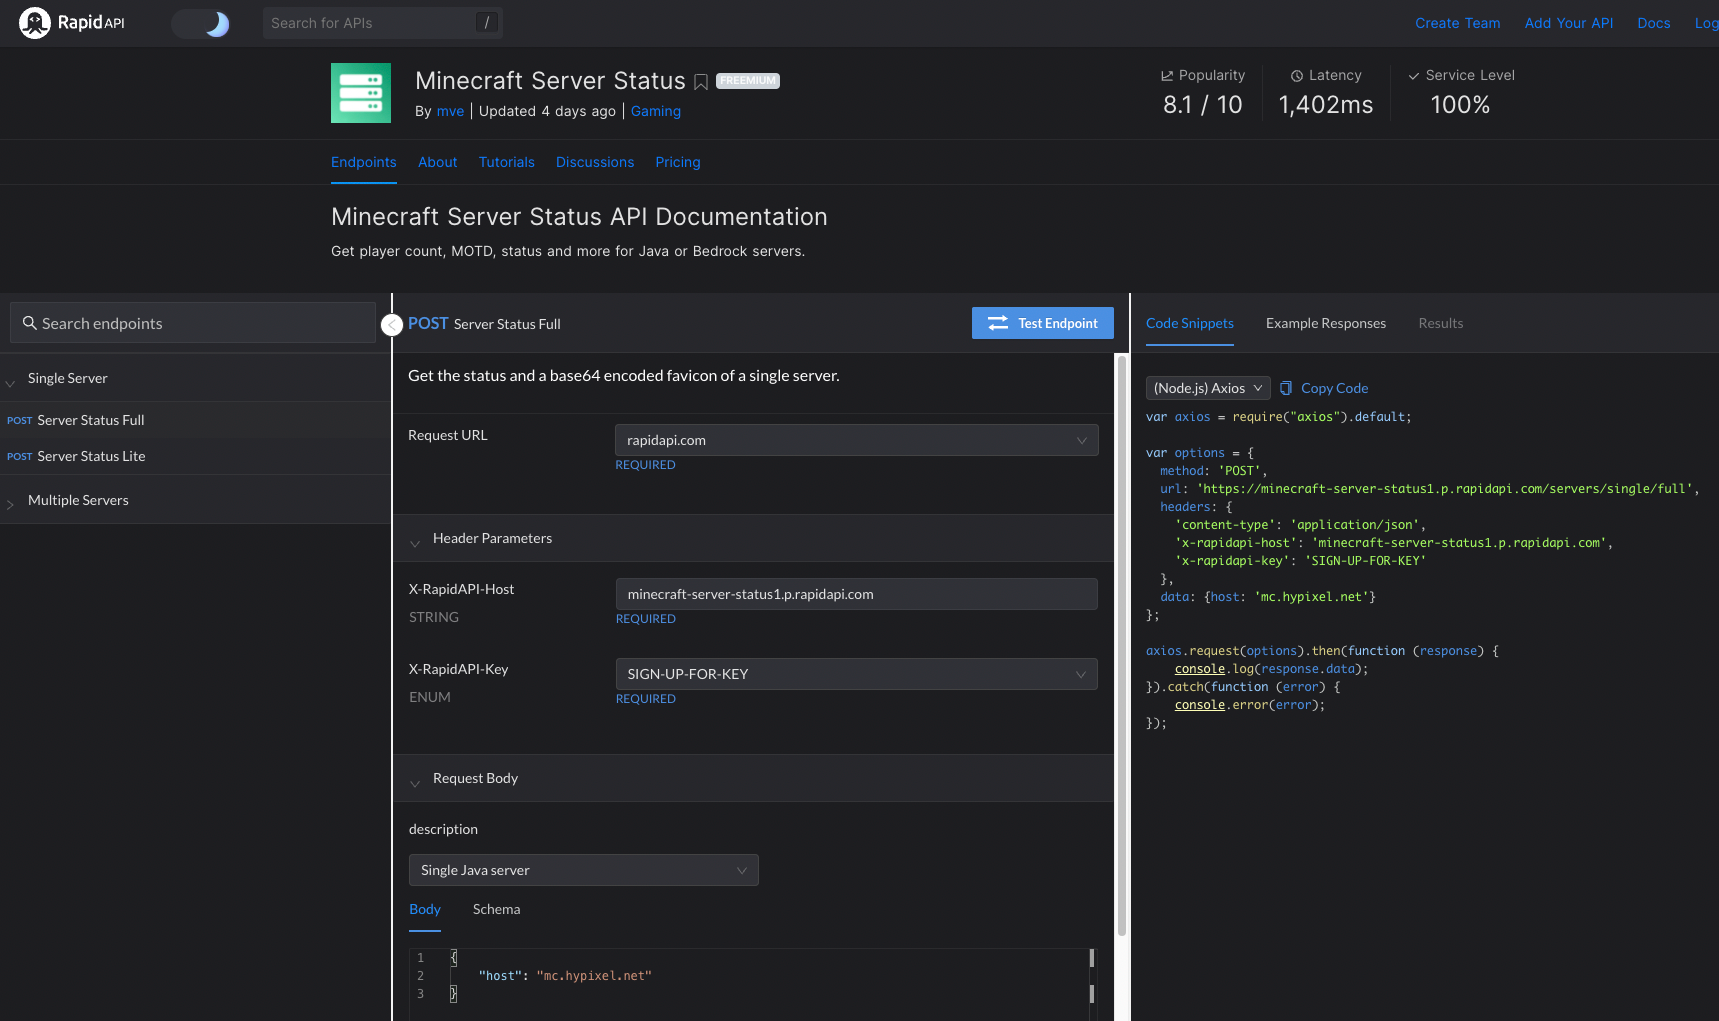Open the Gaming category link
1719x1021 pixels.
[x=656, y=111]
